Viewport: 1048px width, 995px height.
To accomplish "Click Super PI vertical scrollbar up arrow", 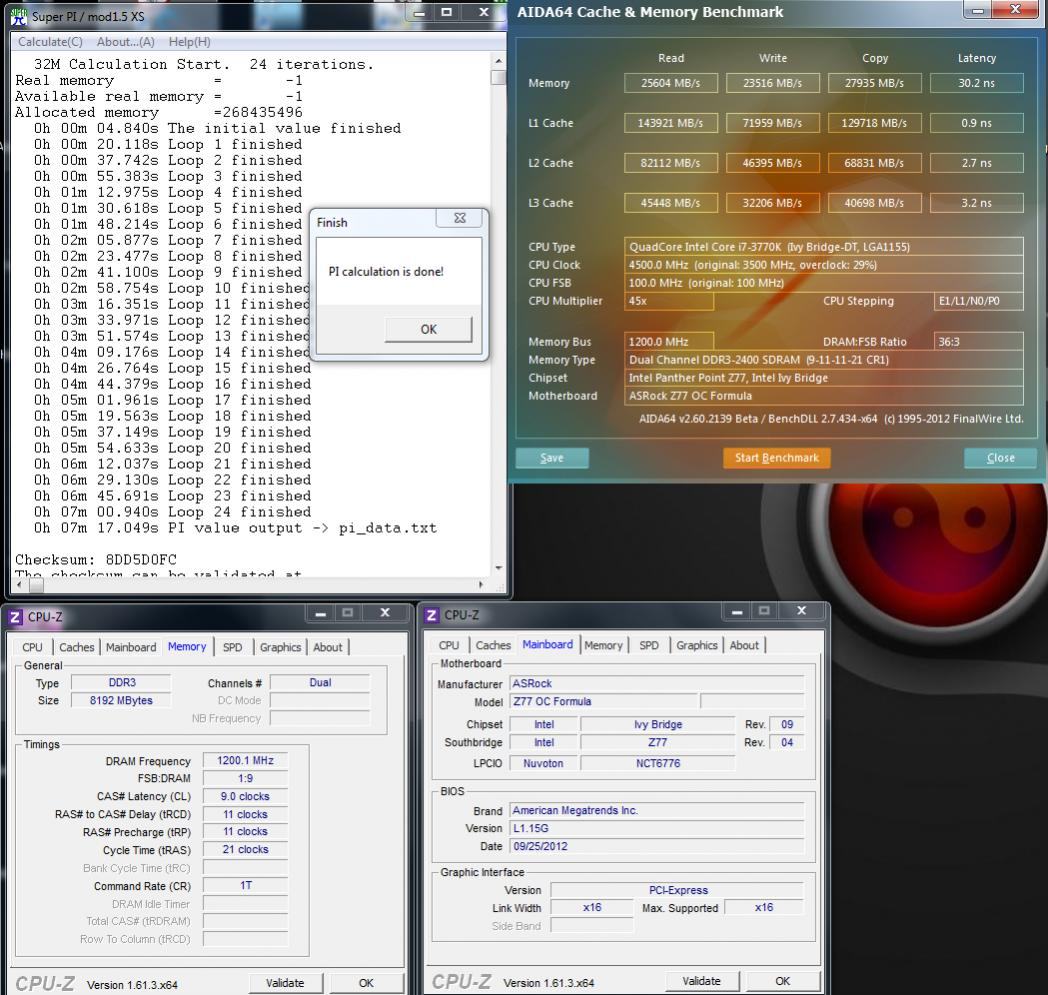I will [x=499, y=61].
